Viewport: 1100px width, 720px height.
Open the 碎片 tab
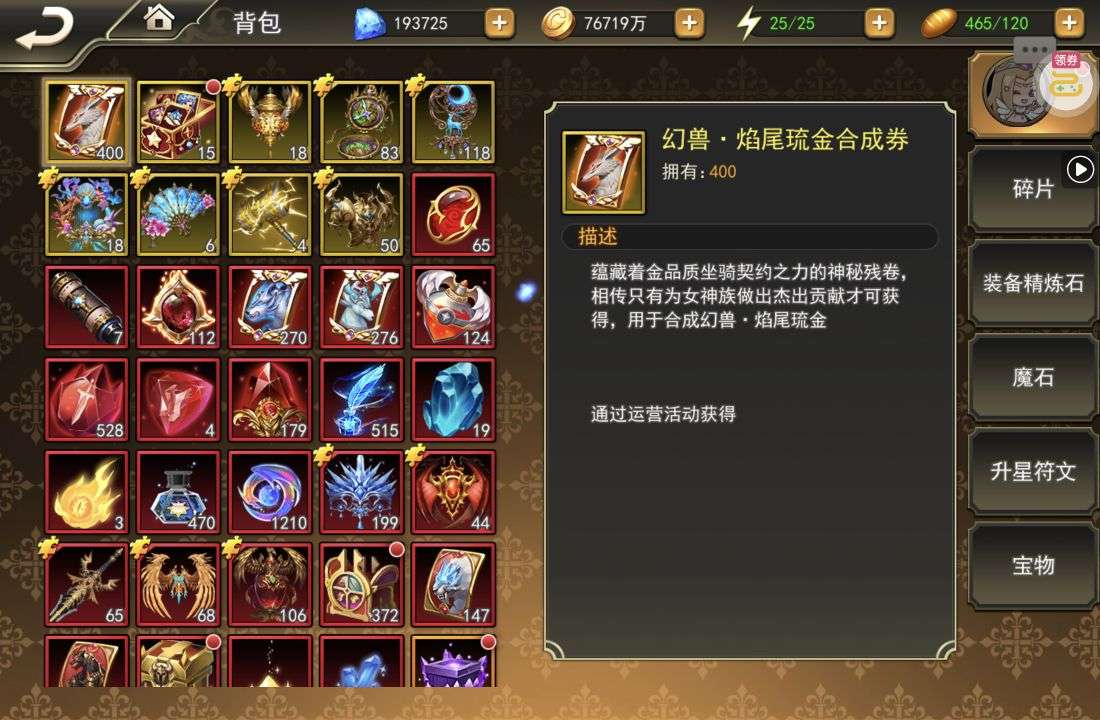1033,189
